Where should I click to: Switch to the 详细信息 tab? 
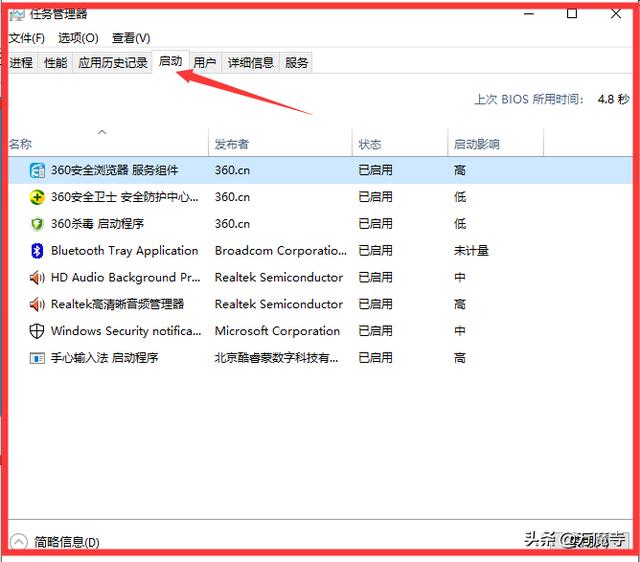click(251, 62)
